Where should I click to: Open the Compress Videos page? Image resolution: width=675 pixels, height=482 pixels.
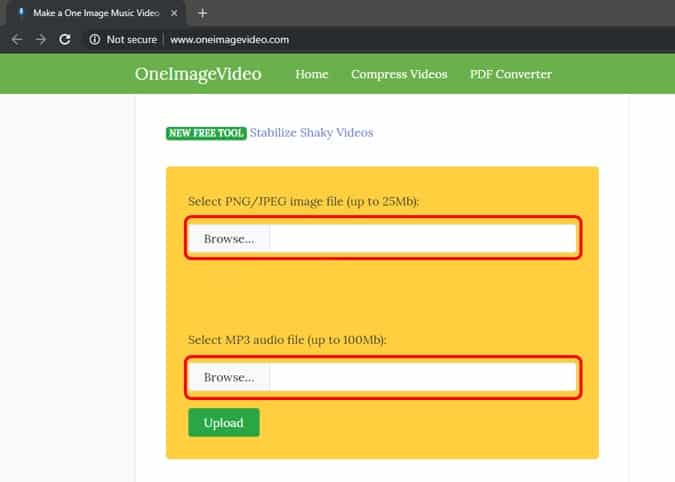coord(398,74)
